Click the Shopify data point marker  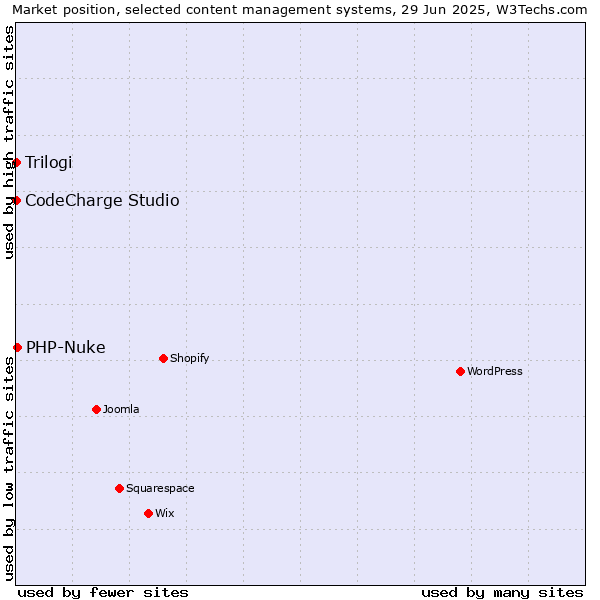(163, 359)
